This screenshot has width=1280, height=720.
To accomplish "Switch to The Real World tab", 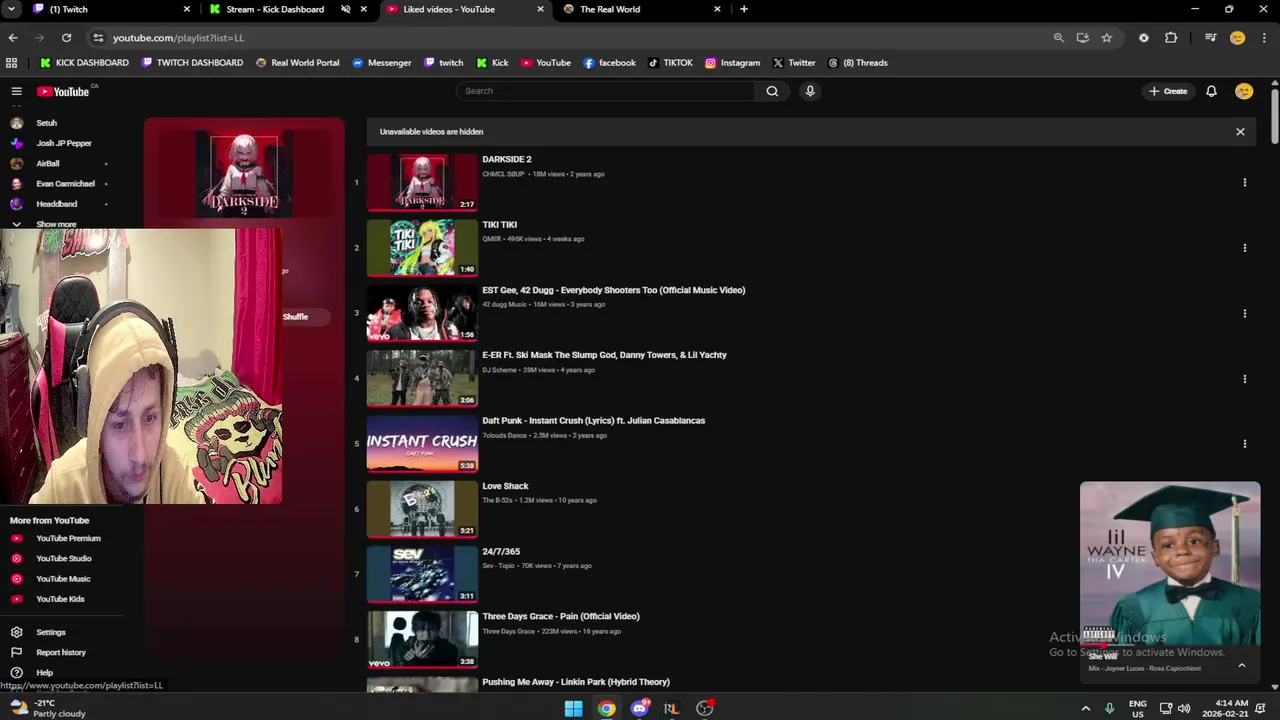I will 640,9.
